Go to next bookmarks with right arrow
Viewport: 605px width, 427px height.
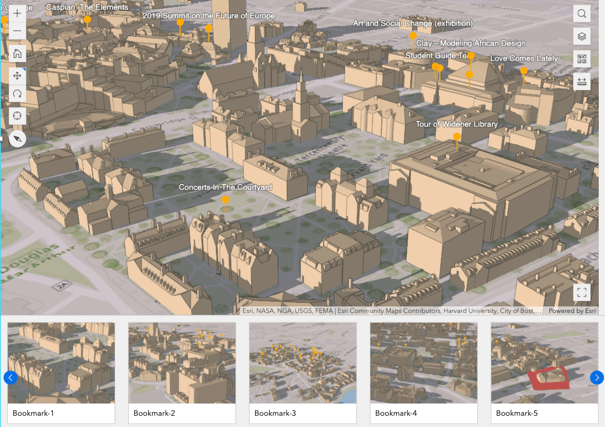point(597,377)
